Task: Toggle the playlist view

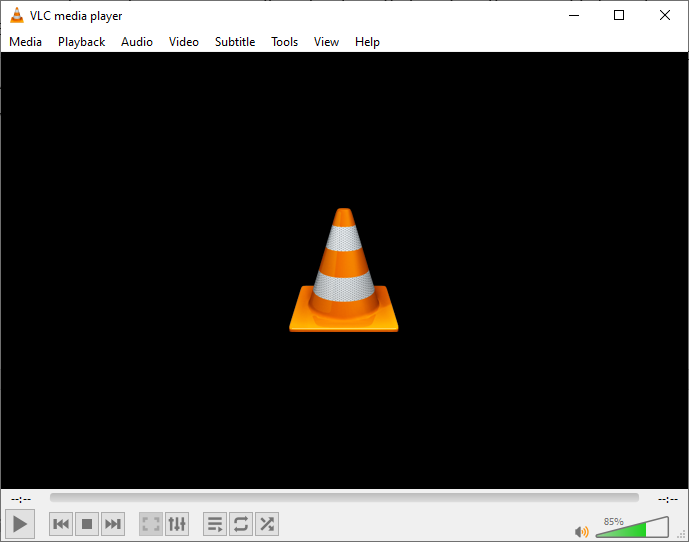Action: (x=215, y=524)
